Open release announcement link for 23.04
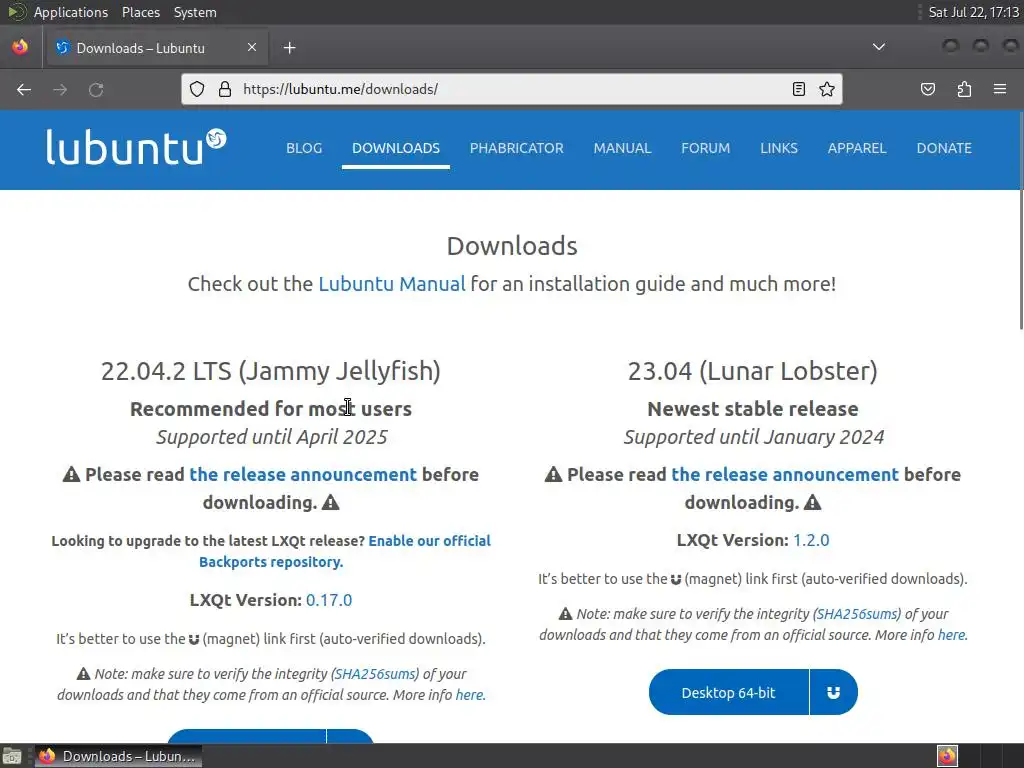 [x=785, y=475]
